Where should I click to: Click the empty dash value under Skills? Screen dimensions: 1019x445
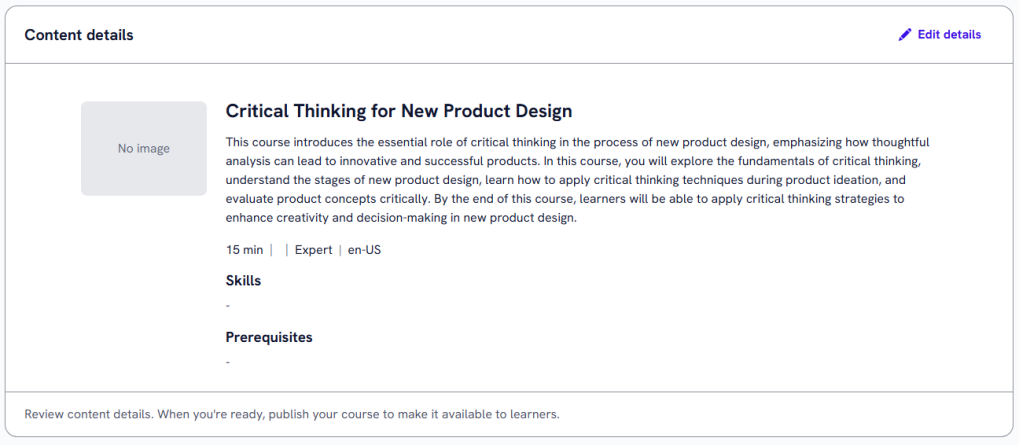tap(228, 305)
